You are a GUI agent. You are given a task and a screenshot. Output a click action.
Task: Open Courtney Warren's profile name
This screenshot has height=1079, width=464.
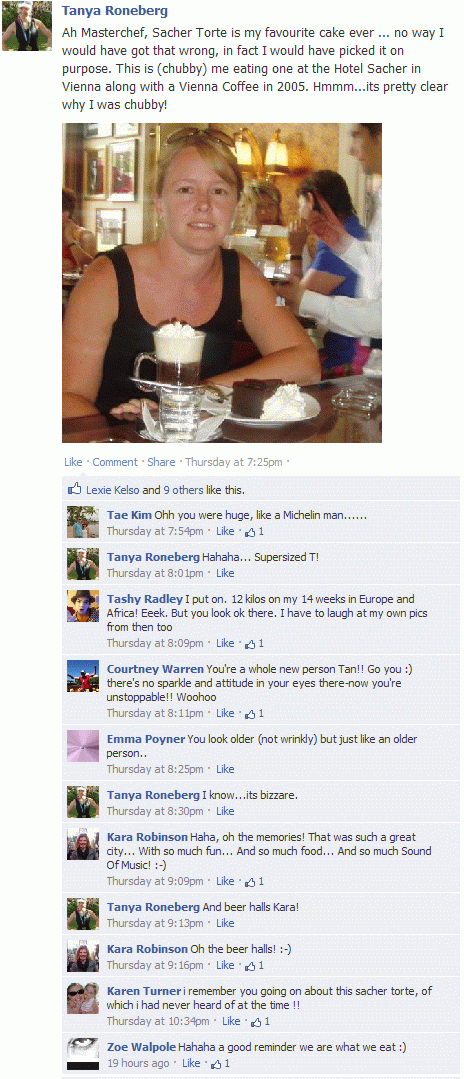pyautogui.click(x=155, y=669)
